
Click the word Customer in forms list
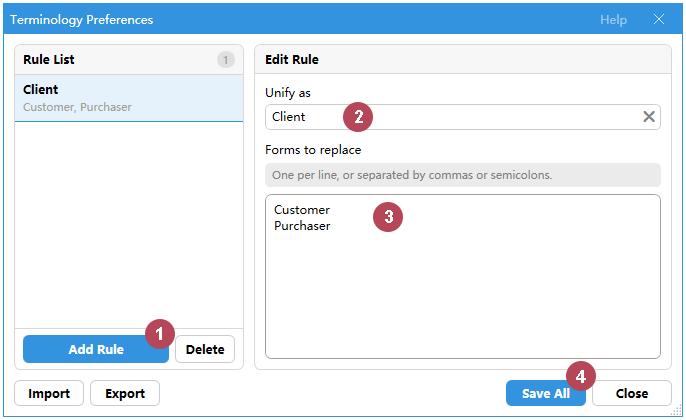[302, 210]
